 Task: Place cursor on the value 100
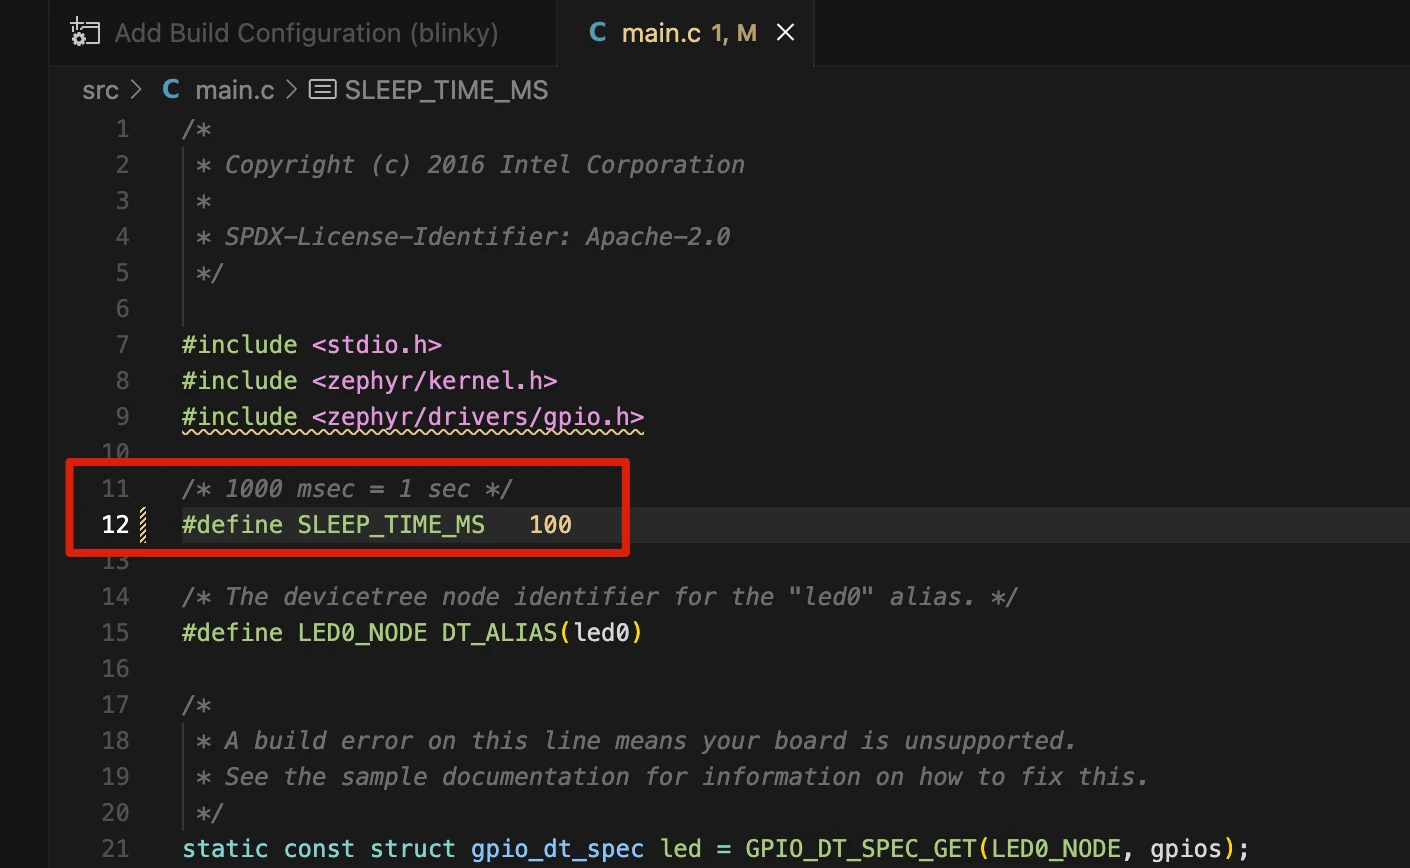(x=550, y=525)
